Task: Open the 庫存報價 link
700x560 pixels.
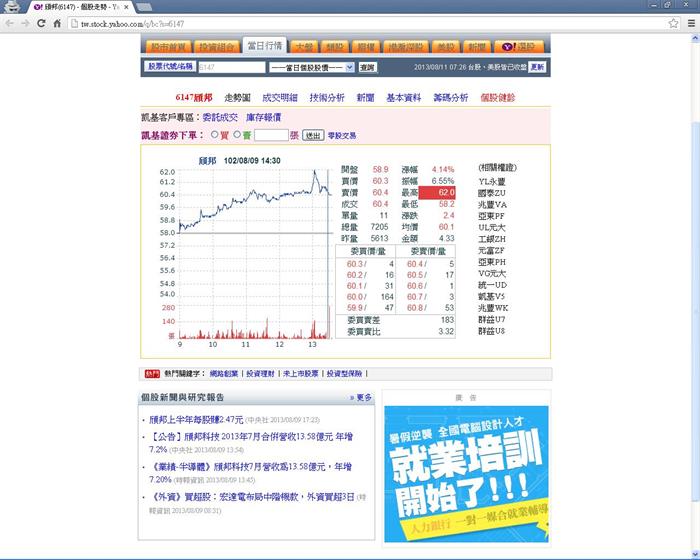Action: [x=263, y=117]
